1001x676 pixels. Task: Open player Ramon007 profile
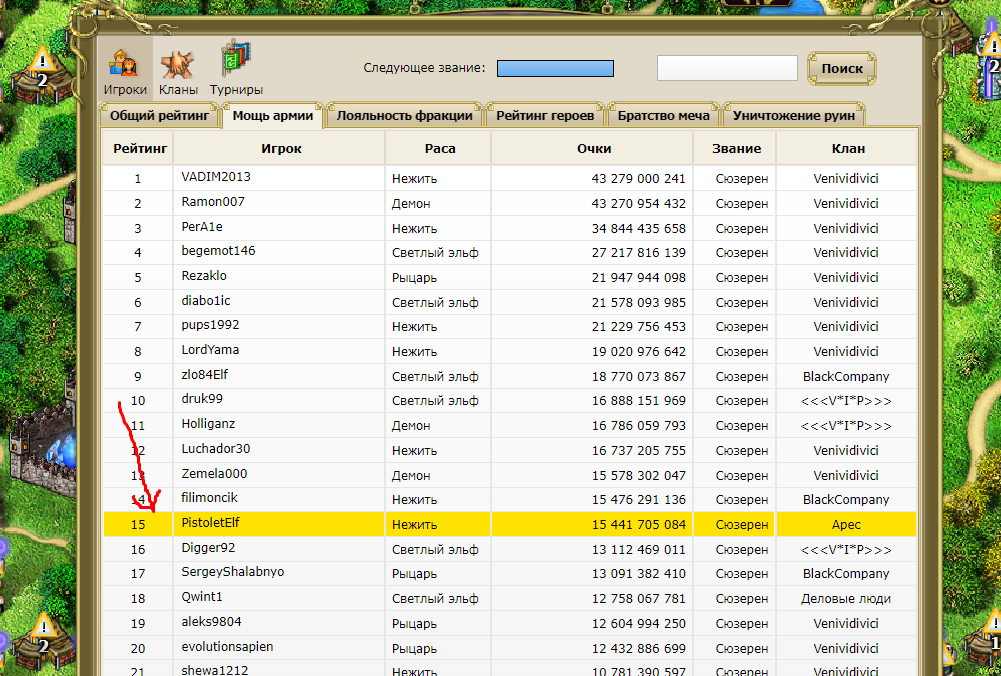(213, 202)
